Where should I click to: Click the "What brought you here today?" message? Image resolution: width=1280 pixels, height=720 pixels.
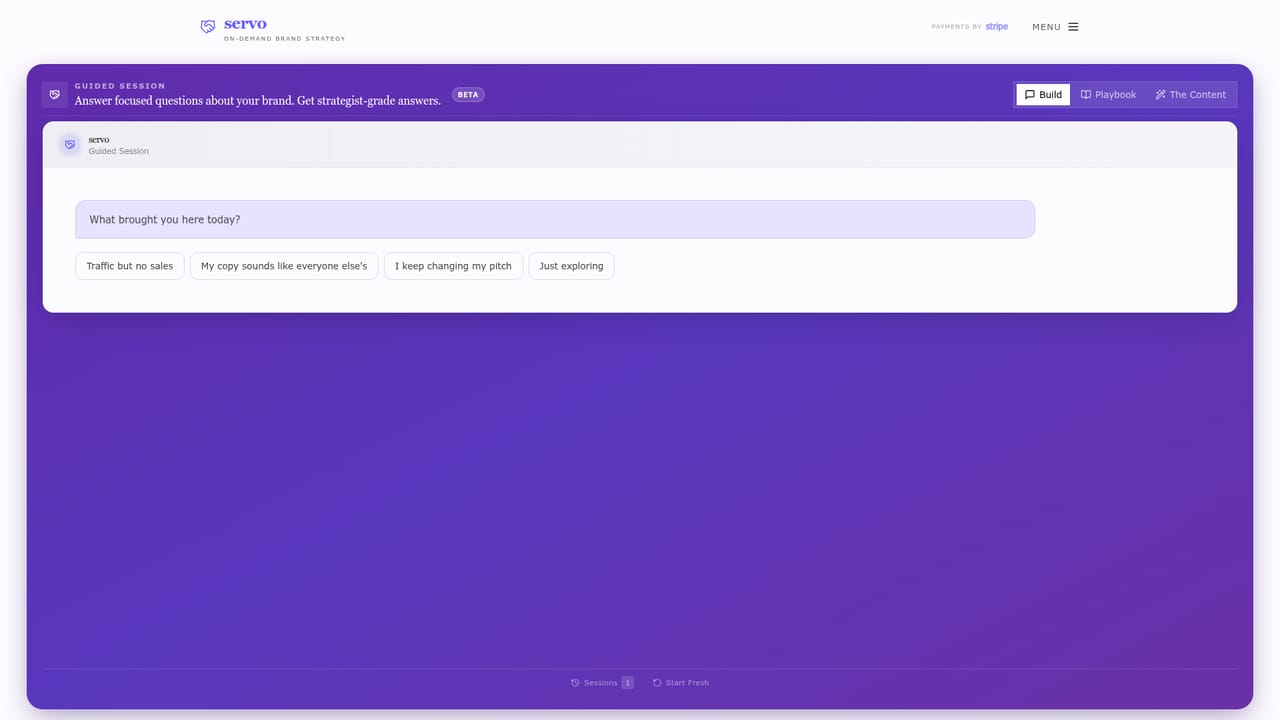tap(555, 219)
